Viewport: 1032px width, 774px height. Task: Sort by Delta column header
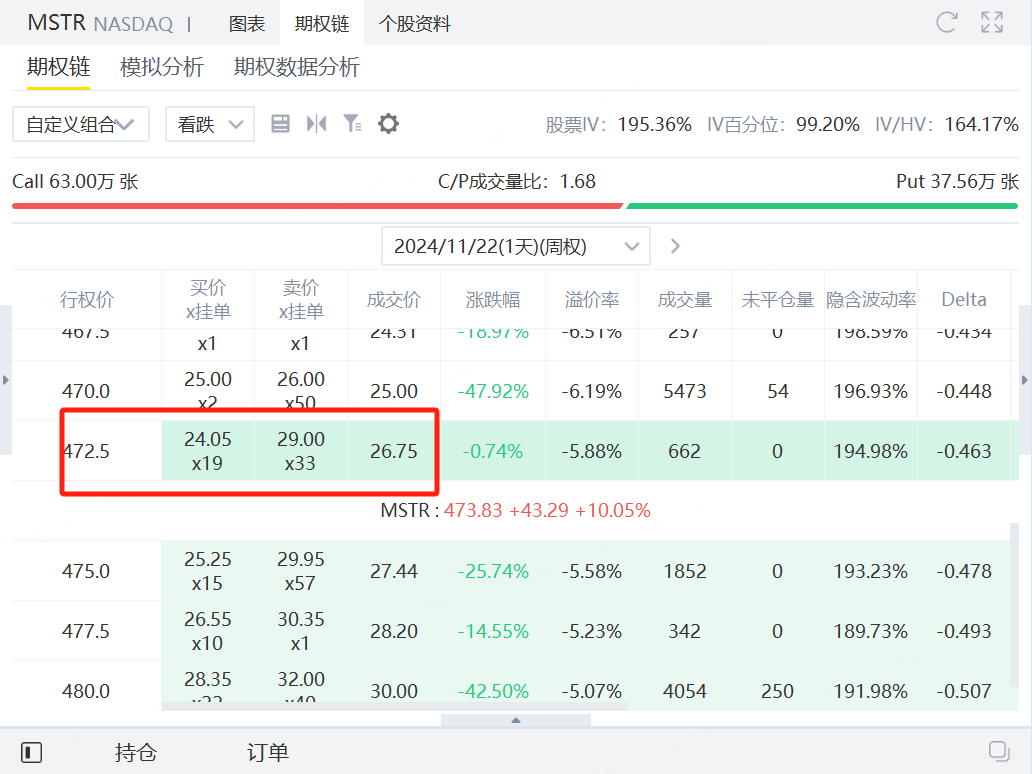coord(964,299)
